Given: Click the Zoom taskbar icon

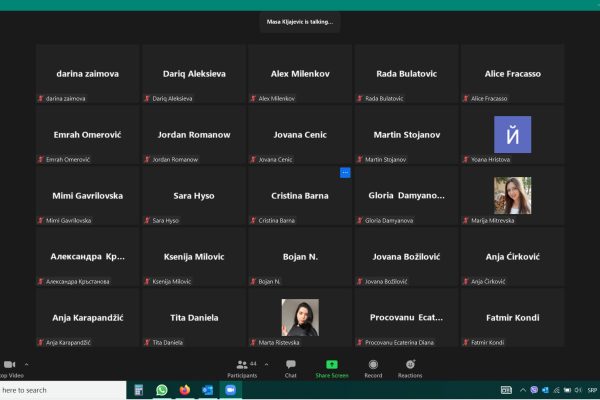Looking at the screenshot, I should 230,390.
